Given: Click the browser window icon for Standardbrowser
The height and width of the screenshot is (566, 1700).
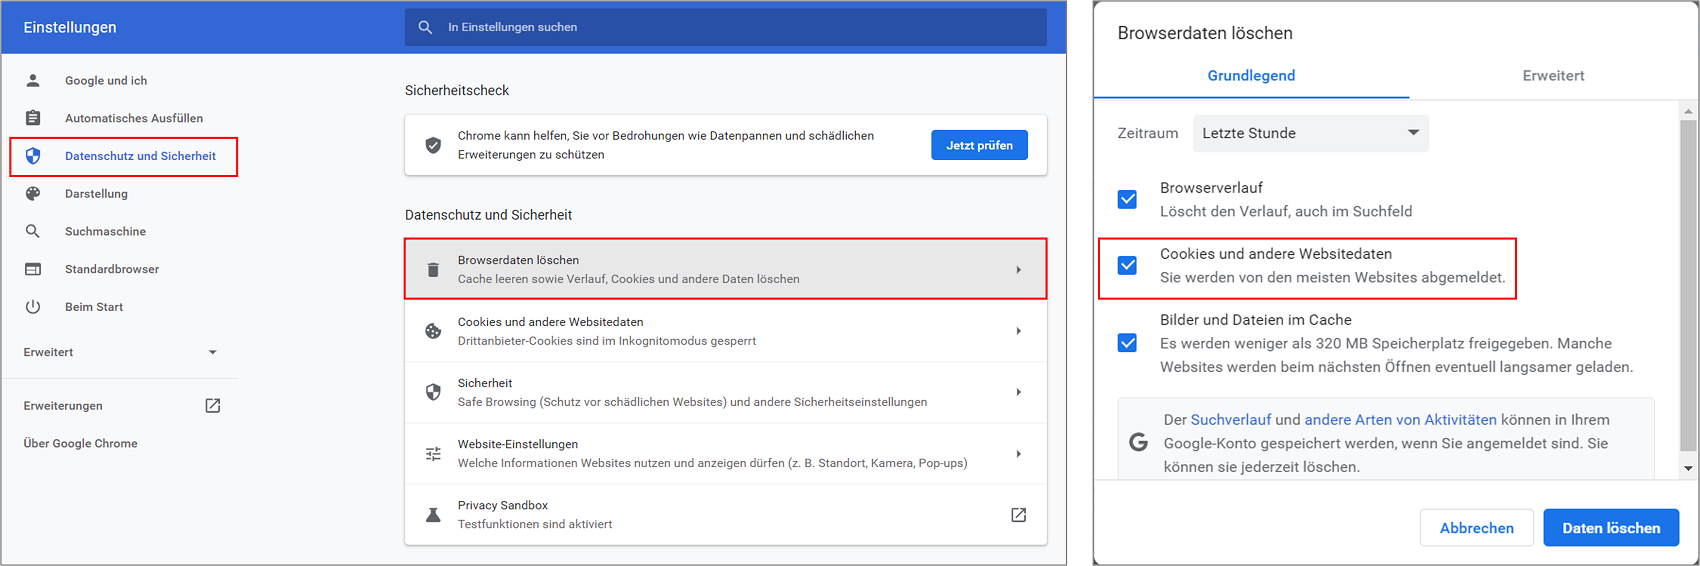Looking at the screenshot, I should tap(33, 269).
